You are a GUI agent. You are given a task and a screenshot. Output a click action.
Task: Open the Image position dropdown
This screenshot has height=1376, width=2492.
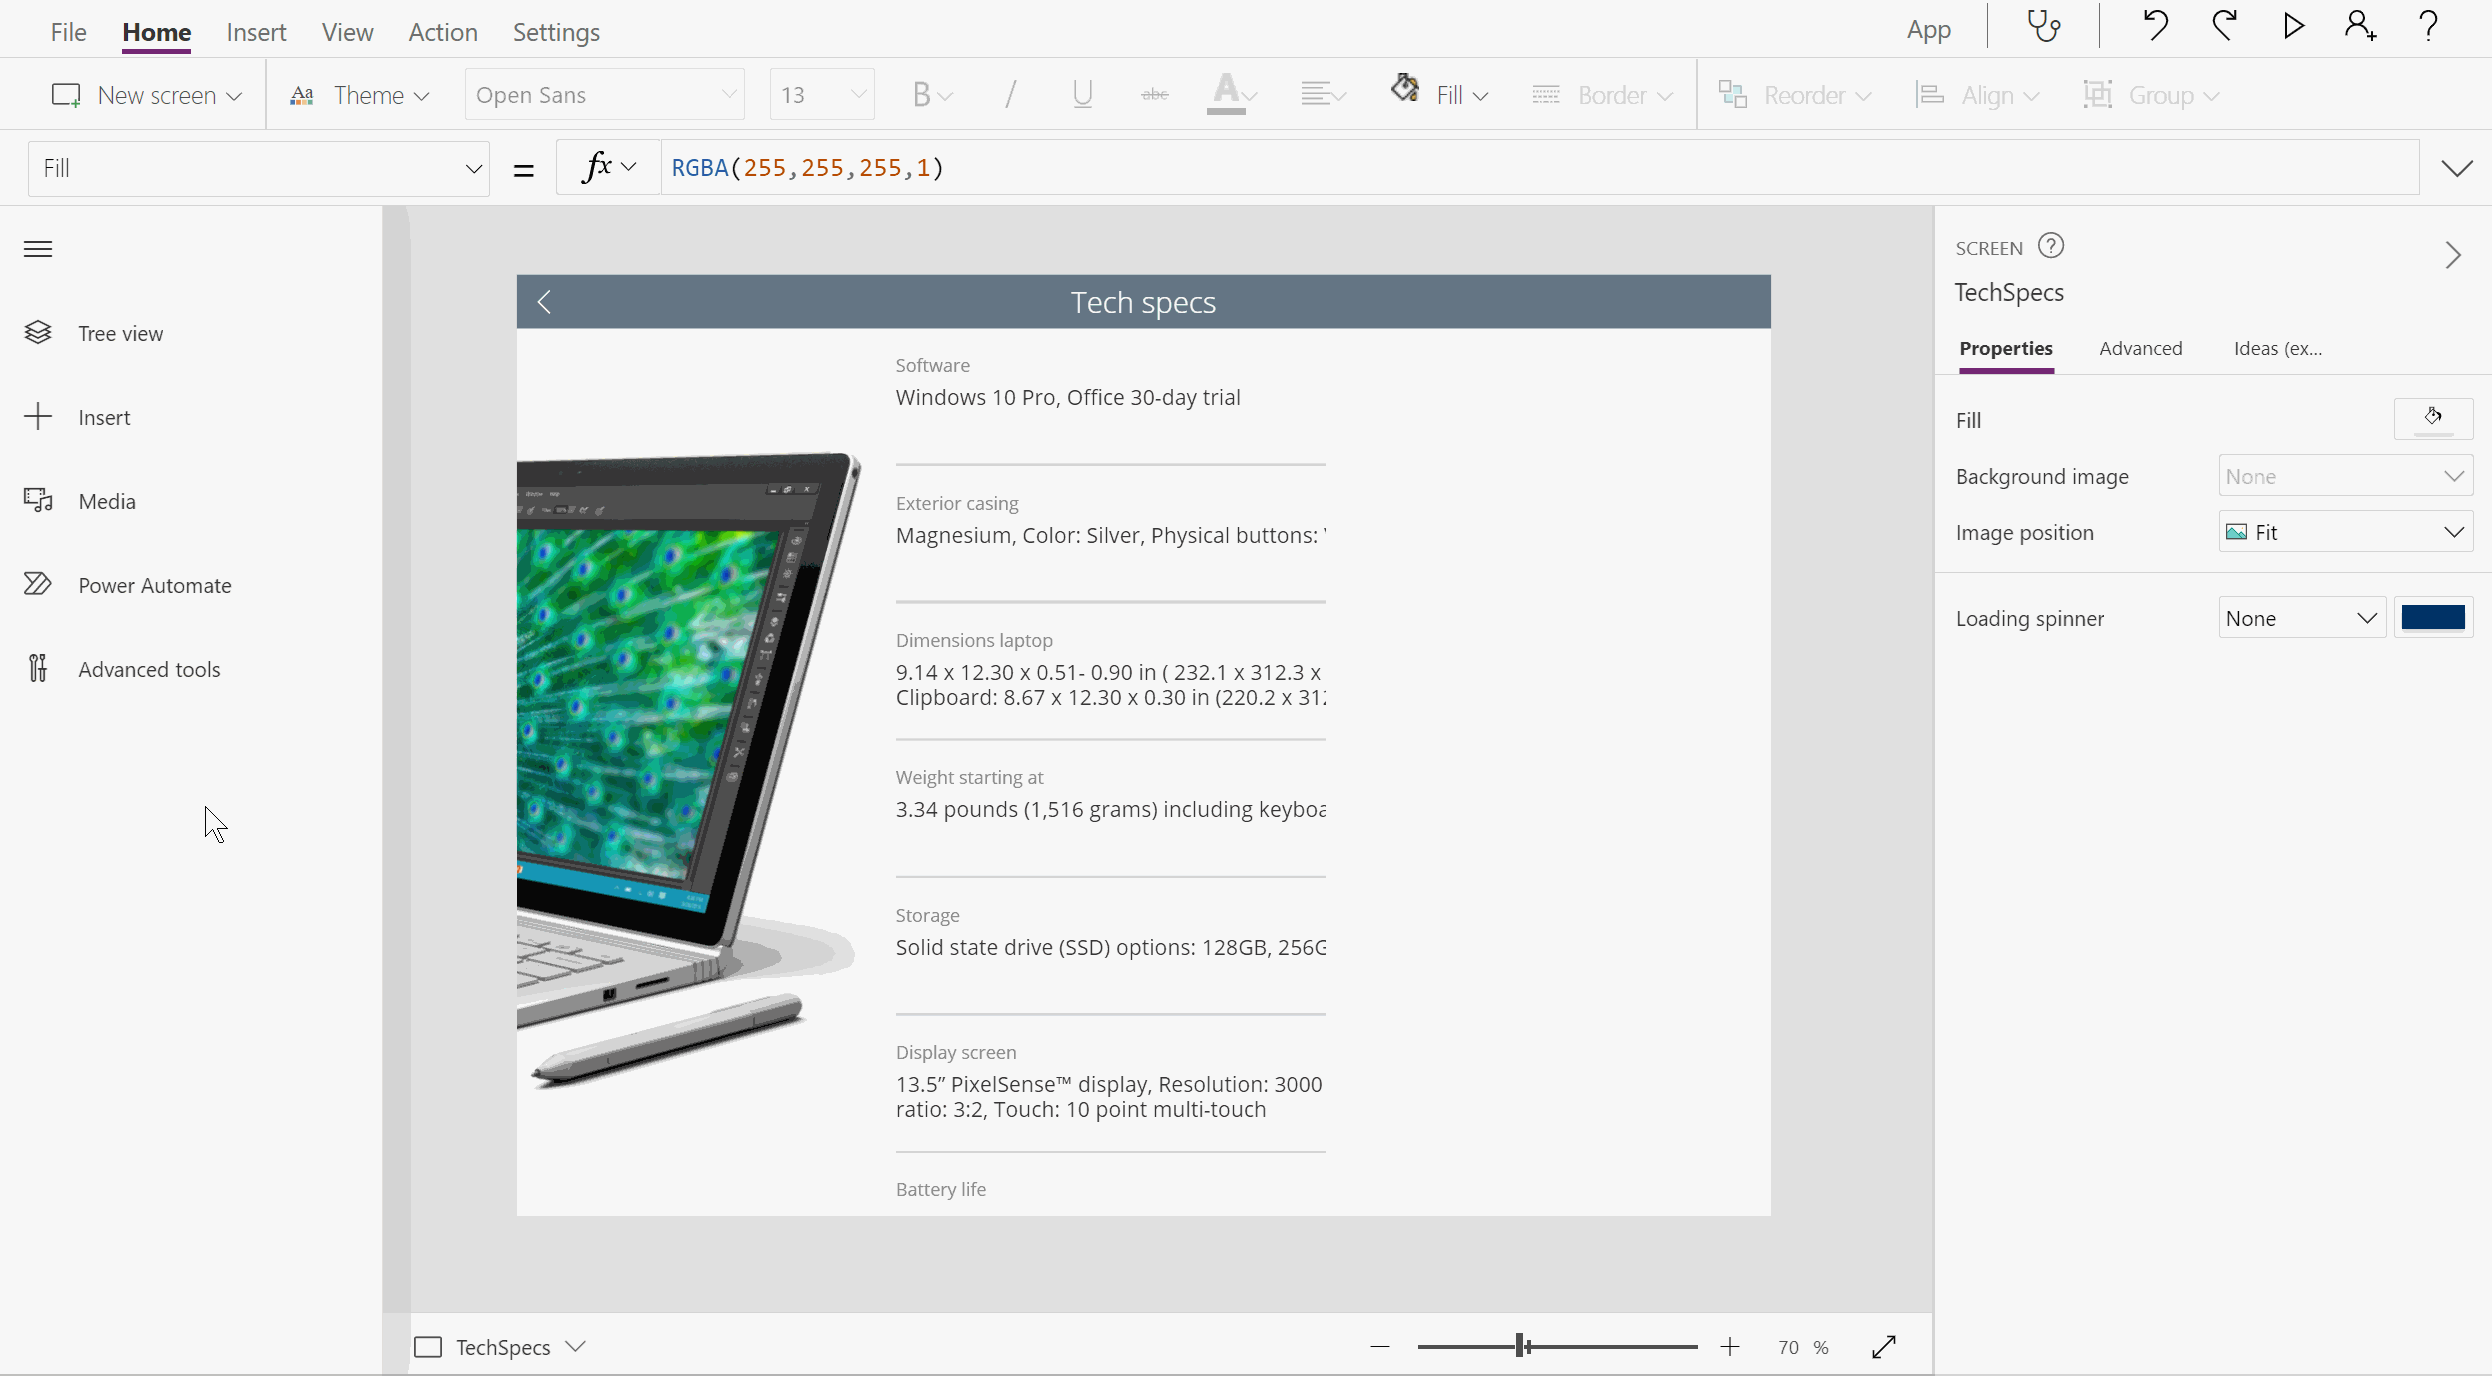2345,531
